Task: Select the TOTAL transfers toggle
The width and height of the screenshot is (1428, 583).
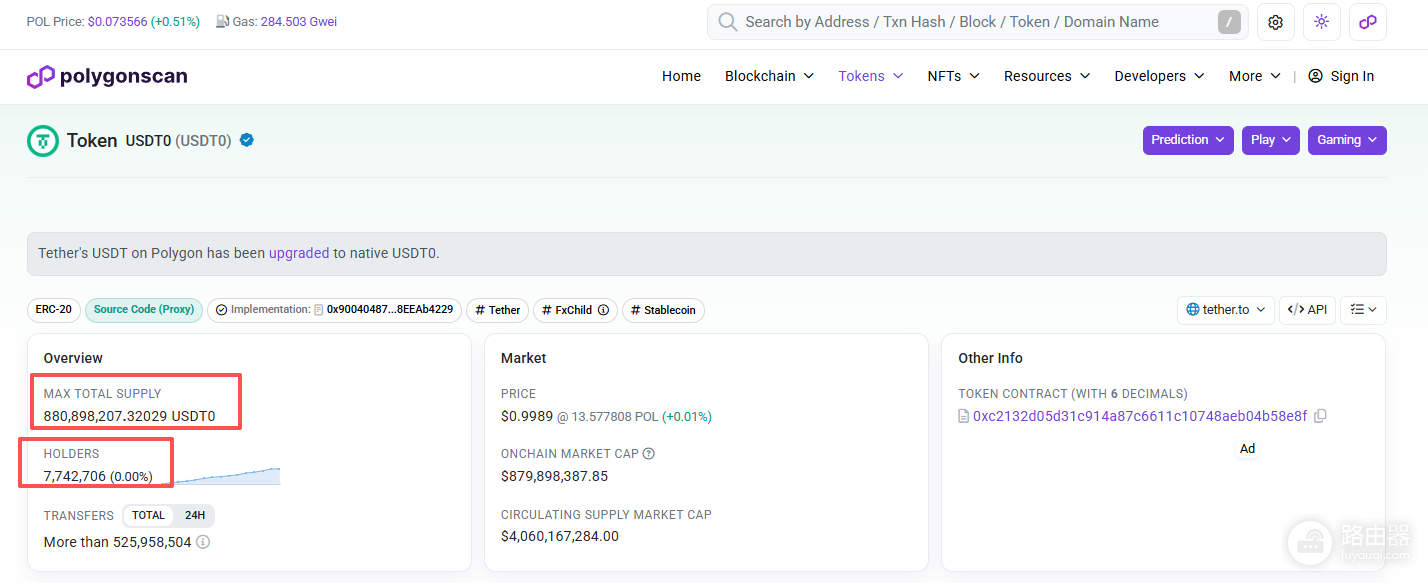Action: (148, 516)
